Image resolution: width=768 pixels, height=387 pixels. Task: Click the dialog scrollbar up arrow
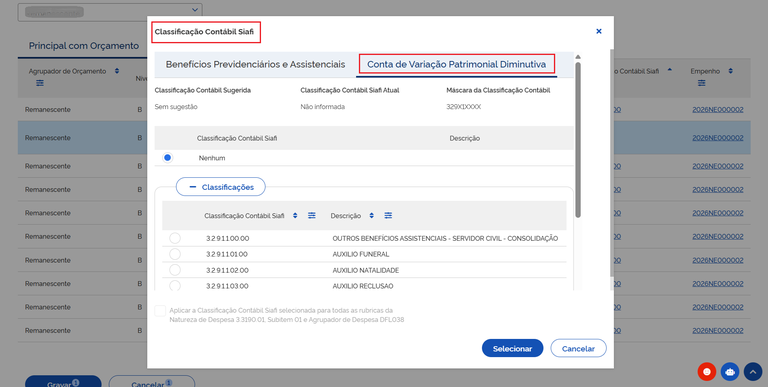578,57
